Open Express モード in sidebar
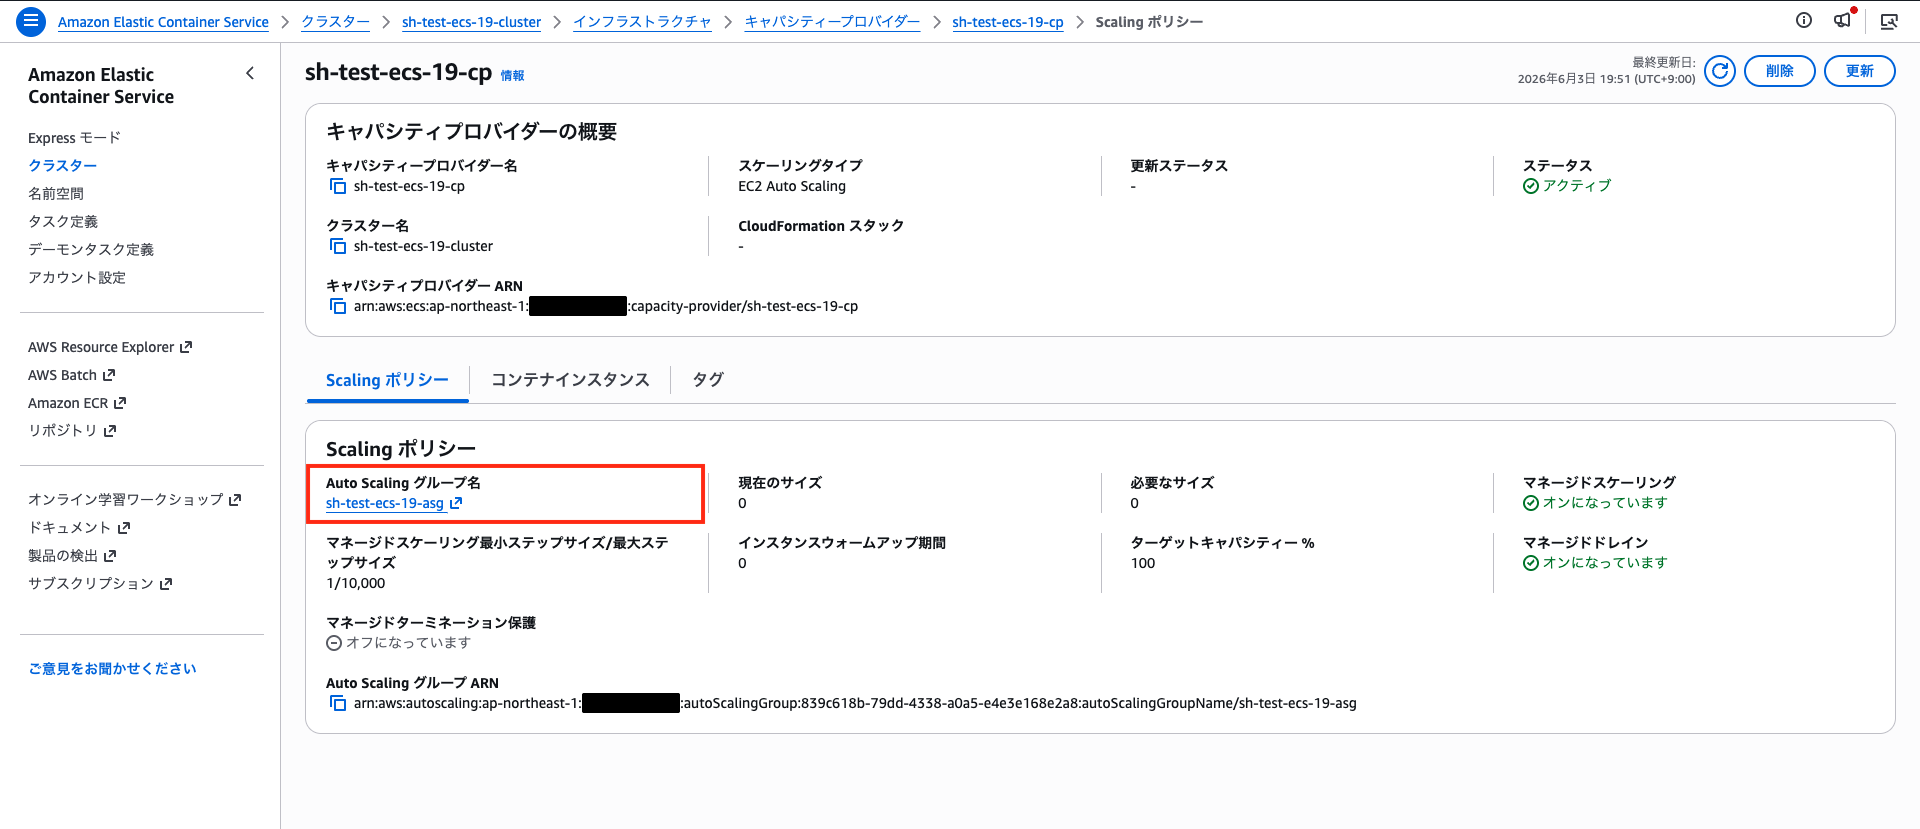 coord(74,138)
